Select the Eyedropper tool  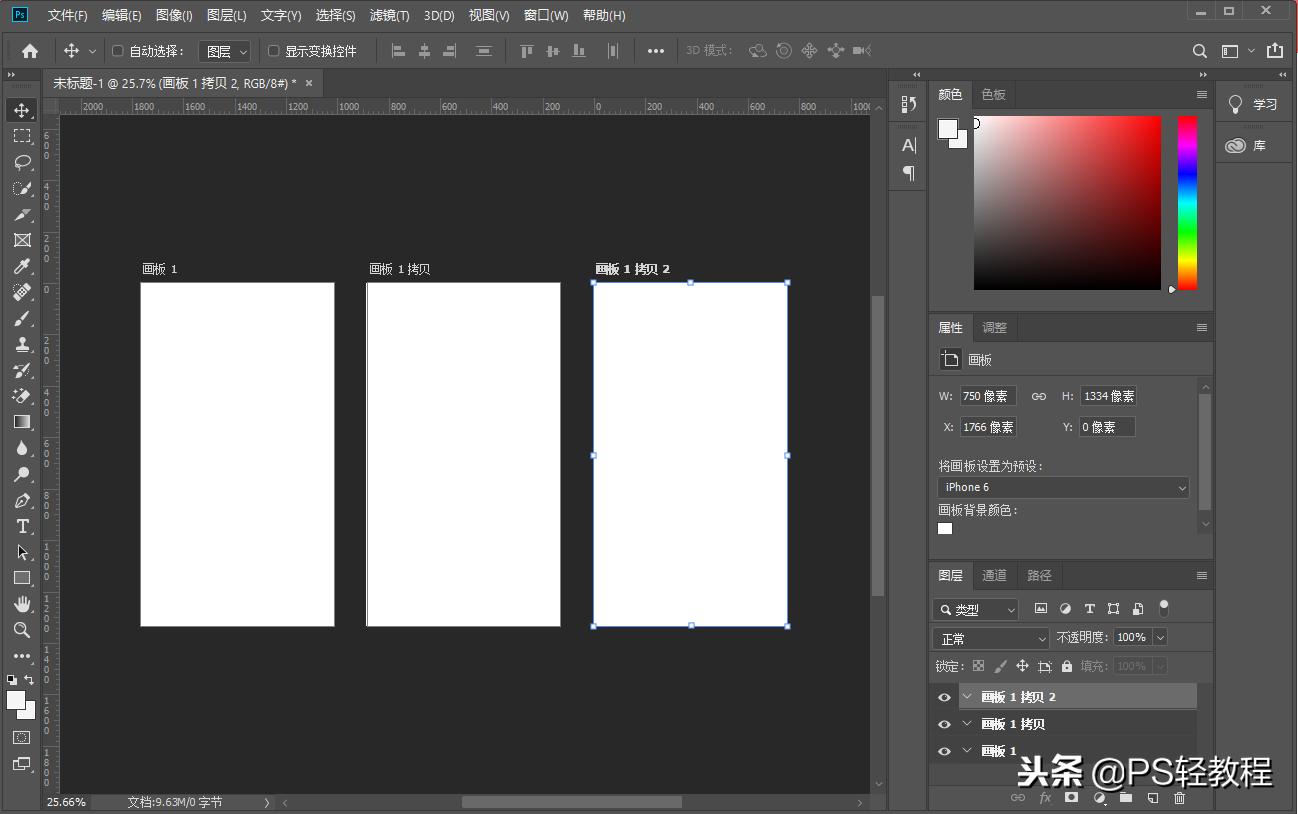click(x=22, y=266)
